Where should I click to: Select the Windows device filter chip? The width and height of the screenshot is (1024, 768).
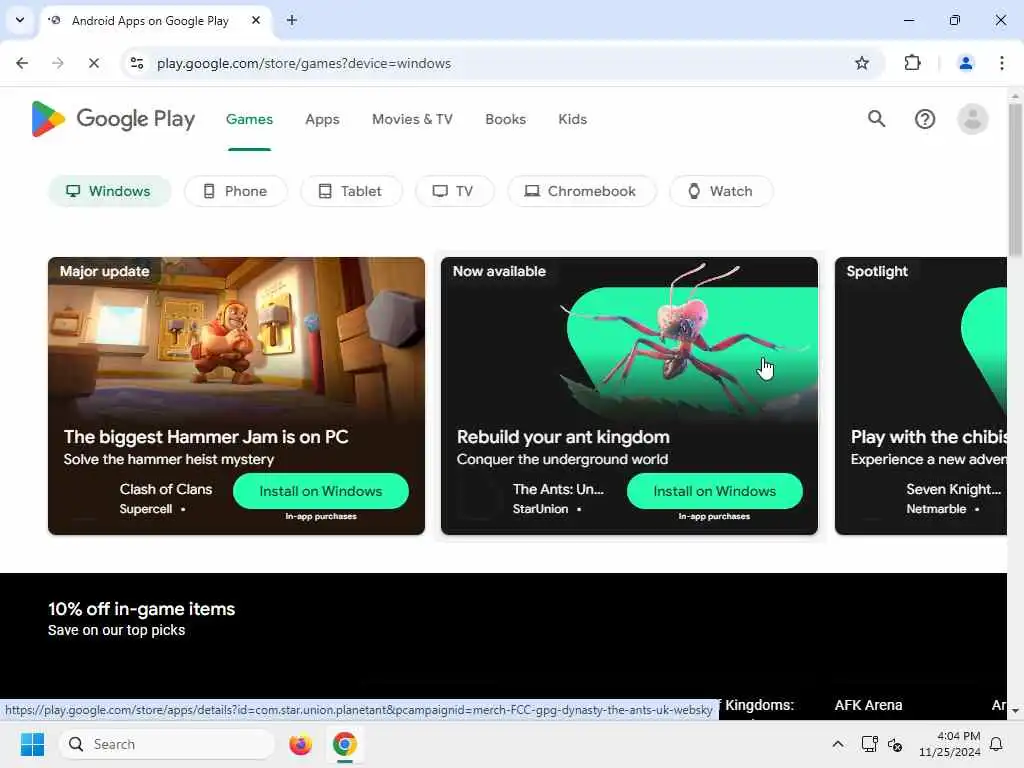pyautogui.click(x=110, y=191)
